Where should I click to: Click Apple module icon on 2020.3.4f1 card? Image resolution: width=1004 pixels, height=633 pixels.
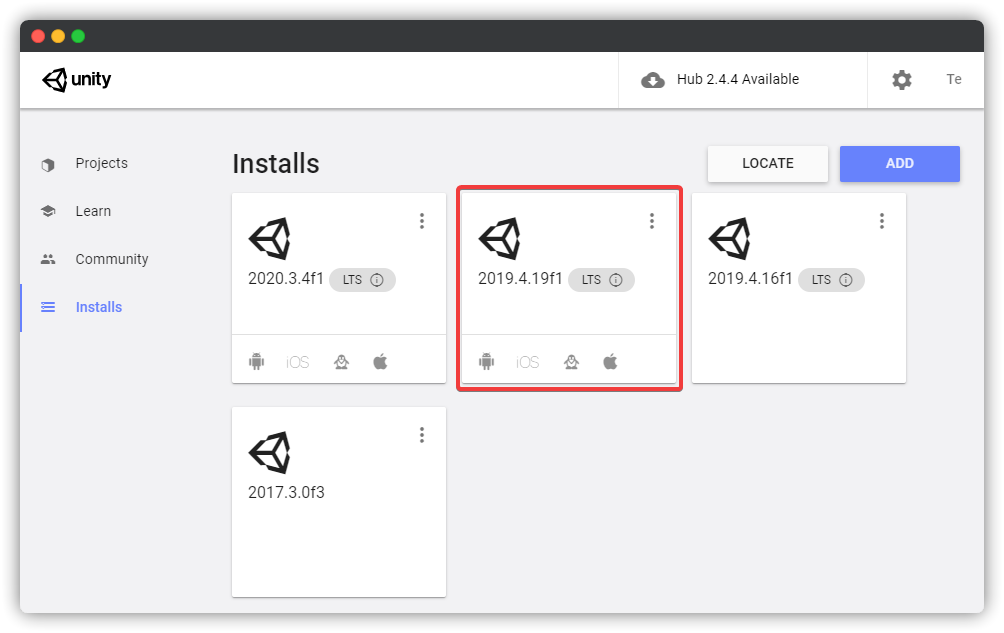click(x=380, y=362)
